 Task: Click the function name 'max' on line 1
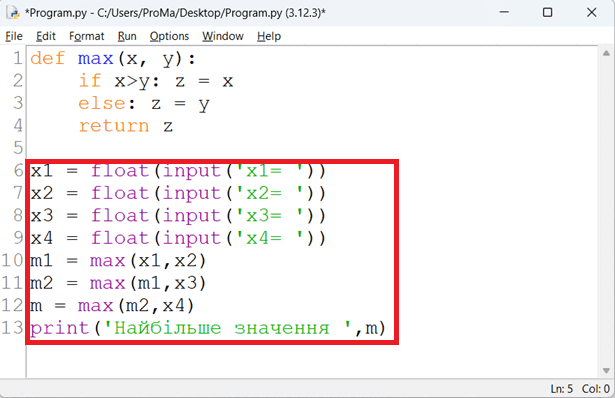[x=95, y=58]
